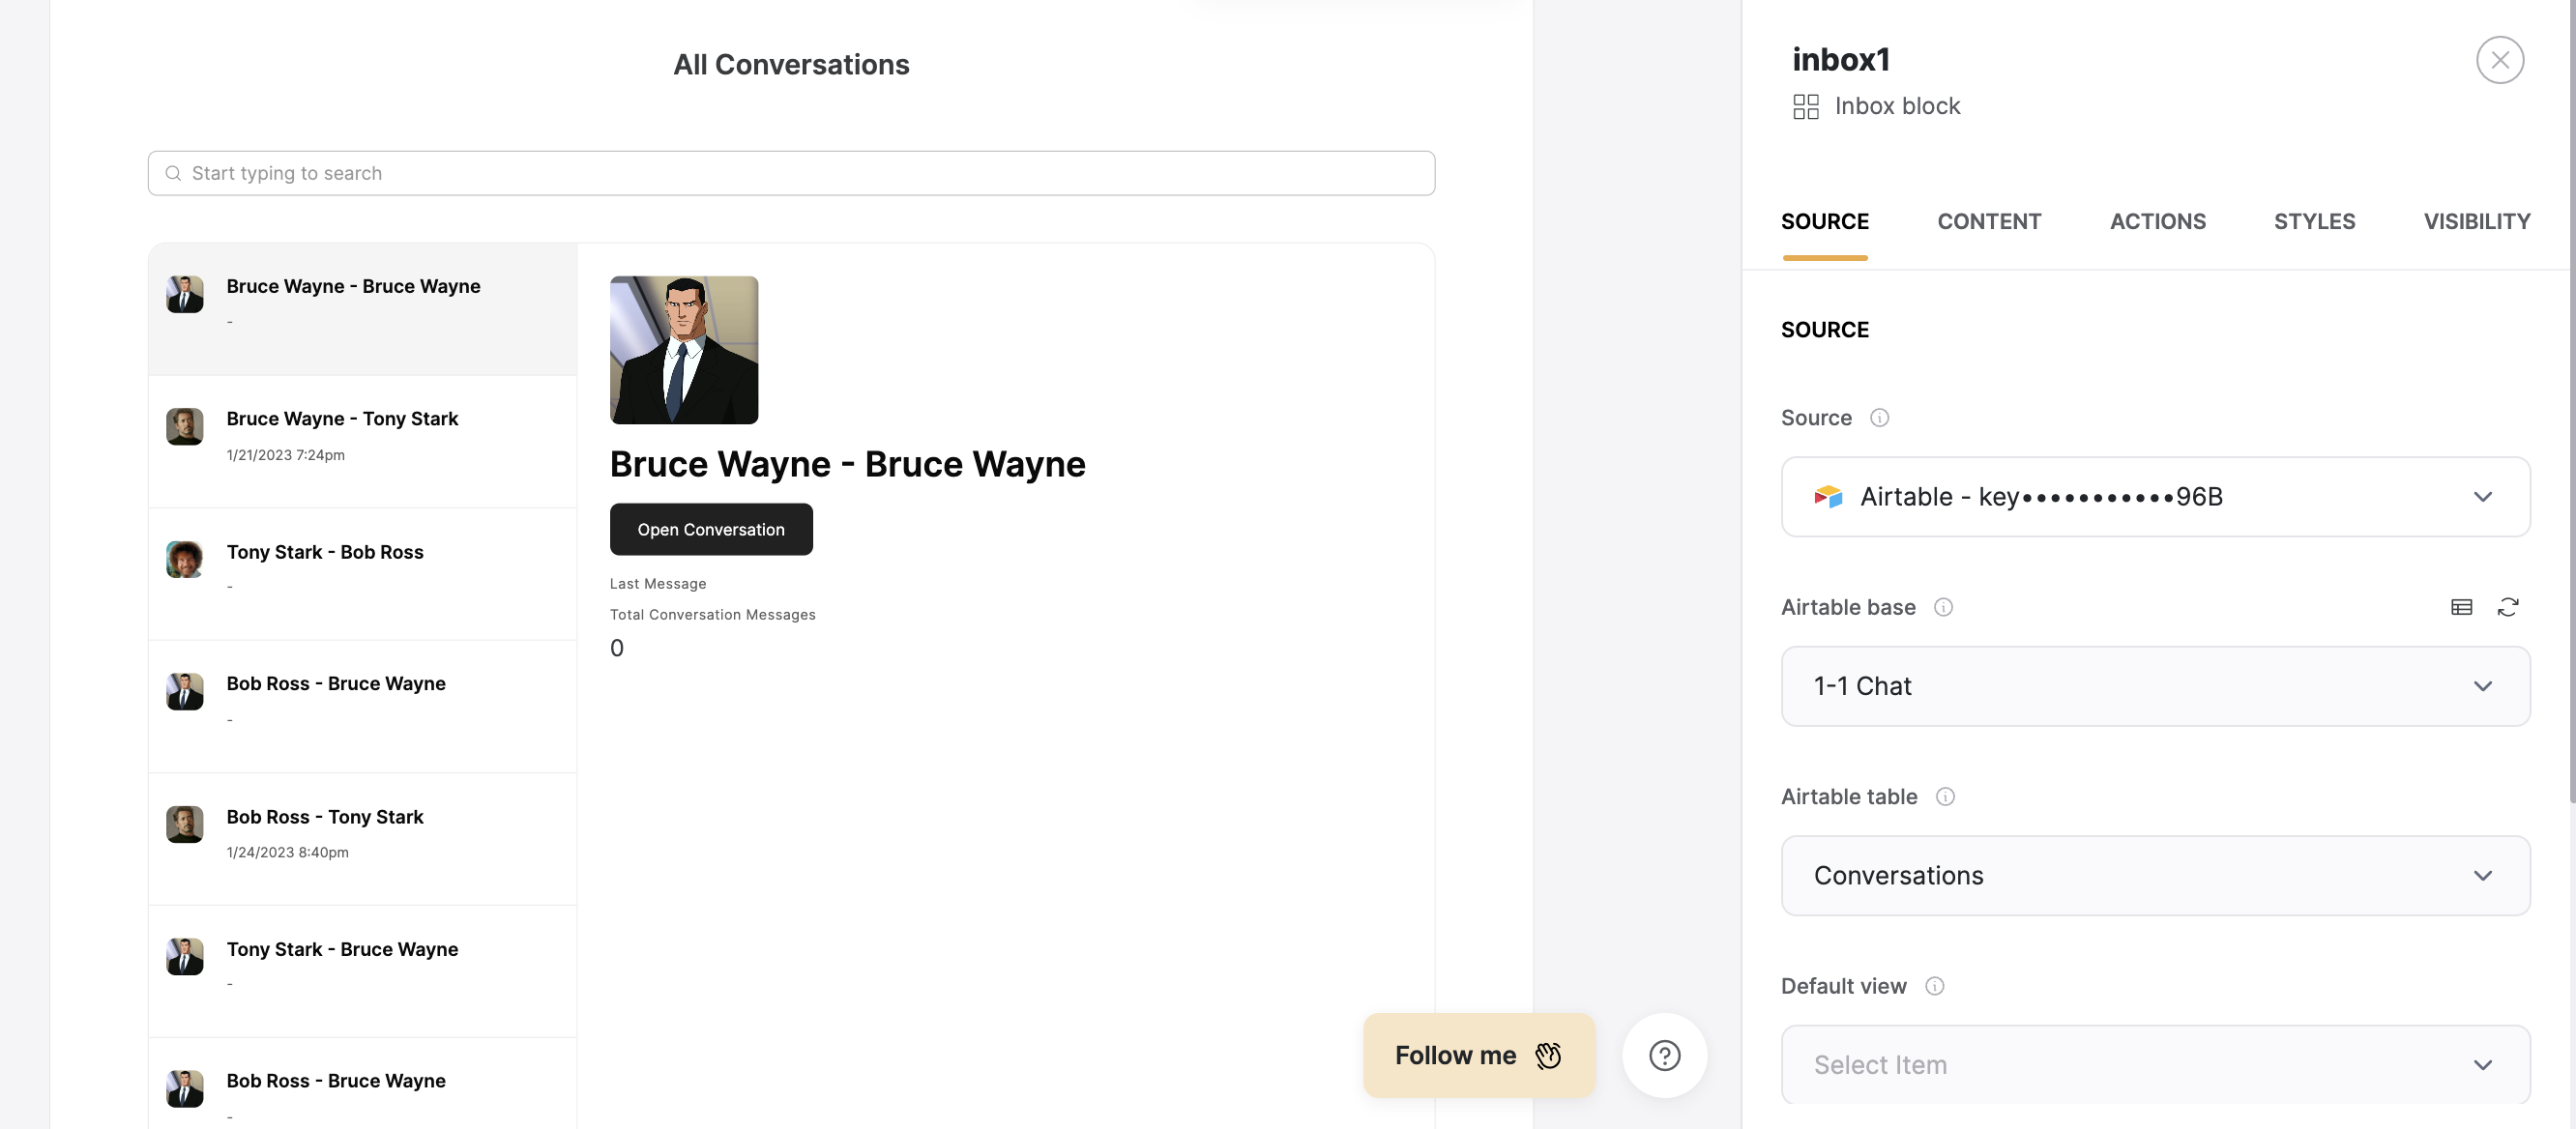Click the conversation search field

pos(790,173)
